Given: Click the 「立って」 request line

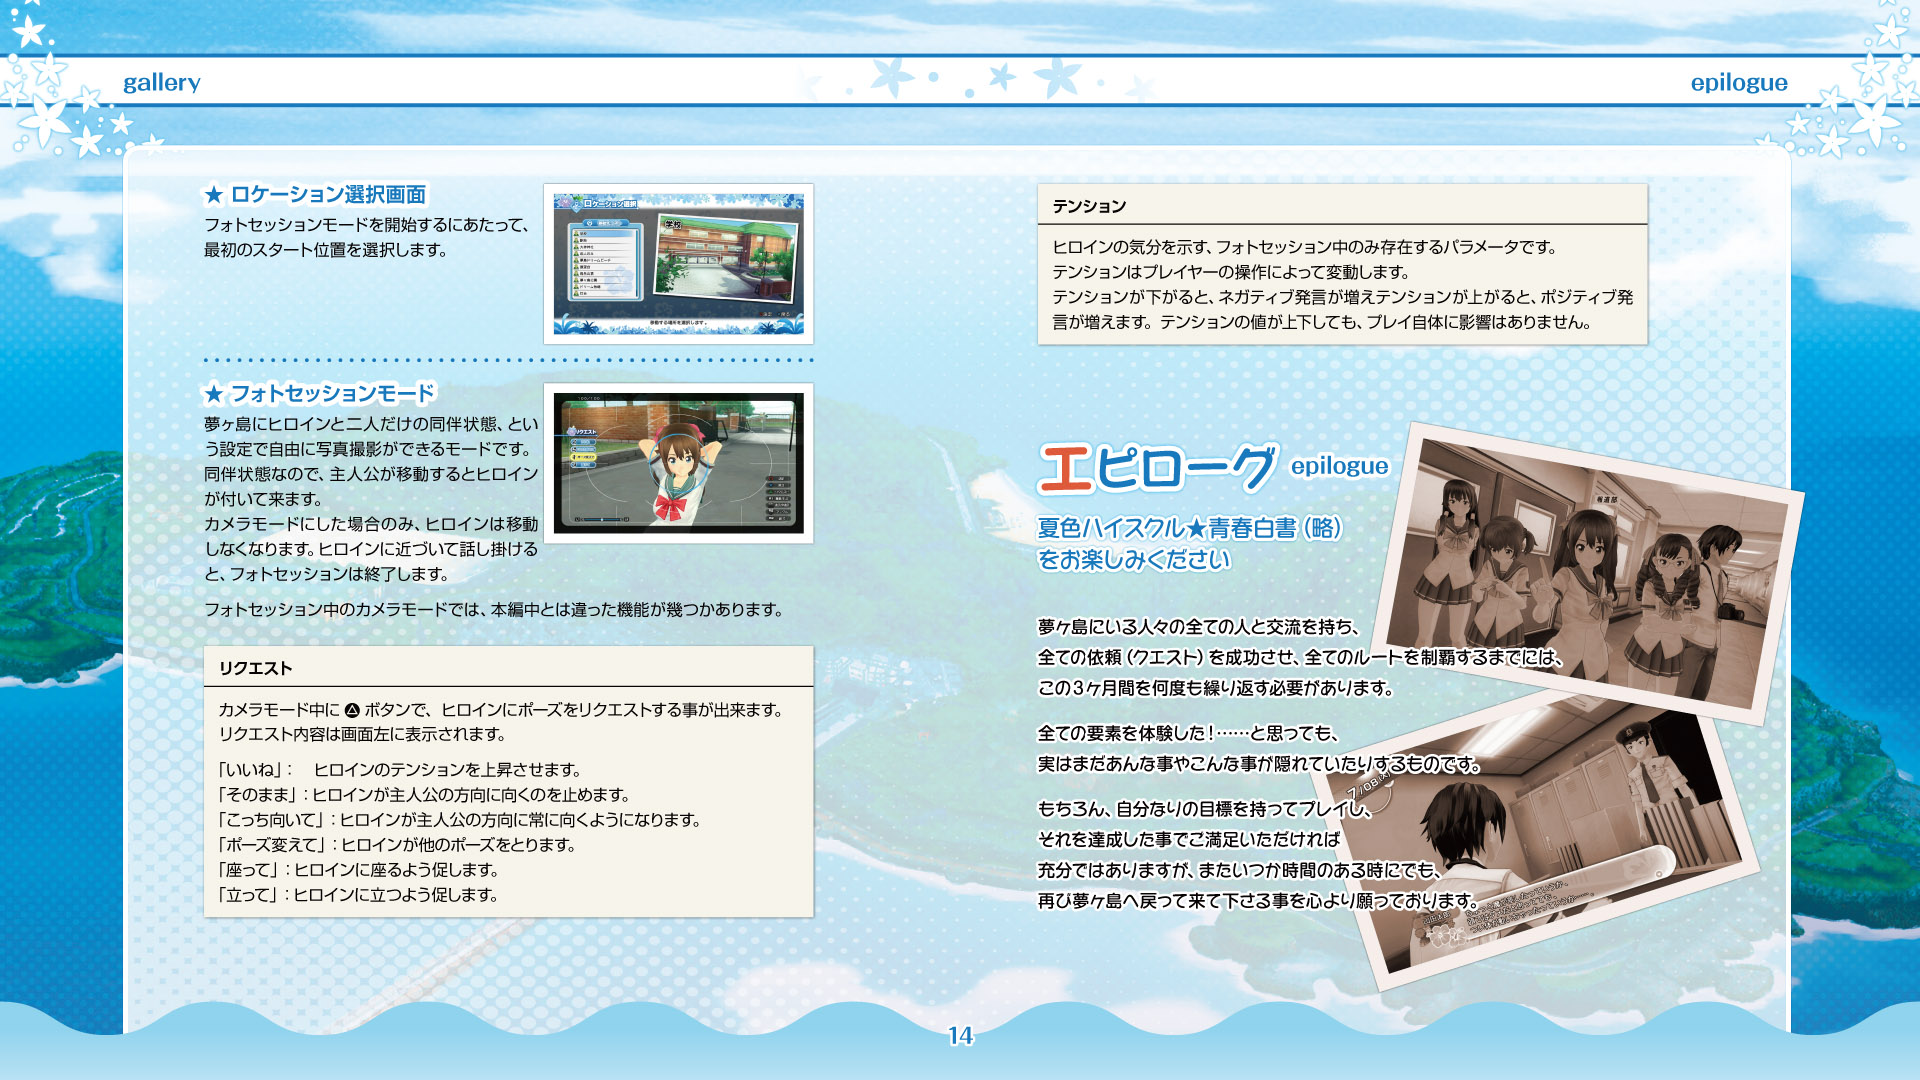Looking at the screenshot, I should coord(358,895).
